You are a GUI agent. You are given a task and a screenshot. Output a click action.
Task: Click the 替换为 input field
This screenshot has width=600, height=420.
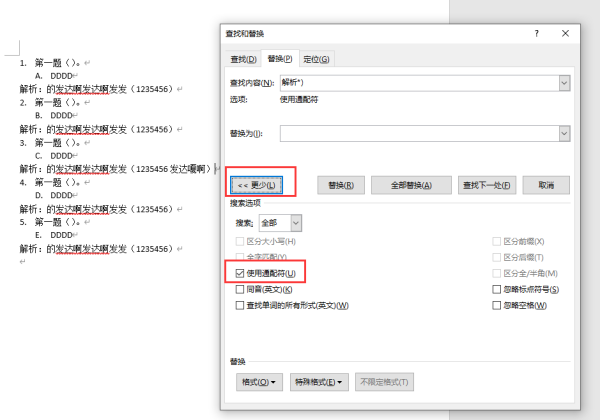click(x=419, y=133)
